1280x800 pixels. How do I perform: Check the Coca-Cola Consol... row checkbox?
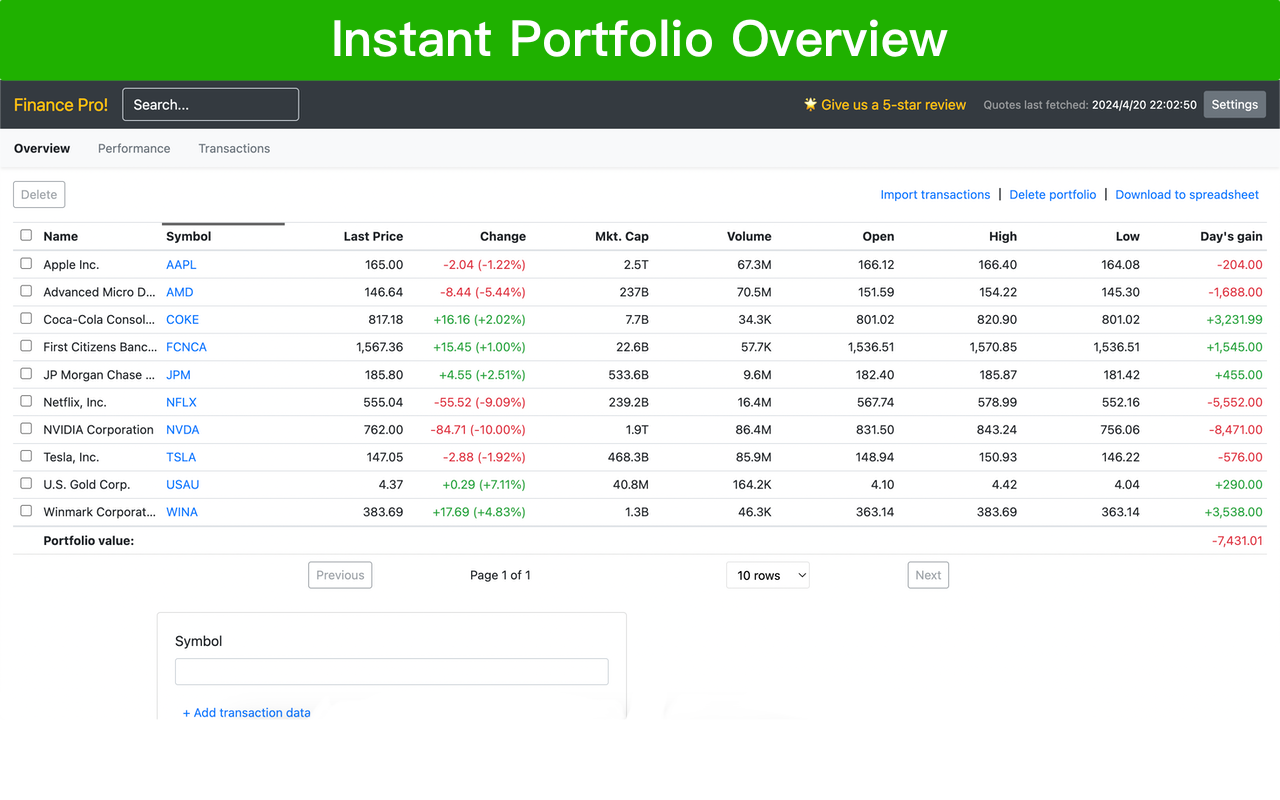coord(26,318)
